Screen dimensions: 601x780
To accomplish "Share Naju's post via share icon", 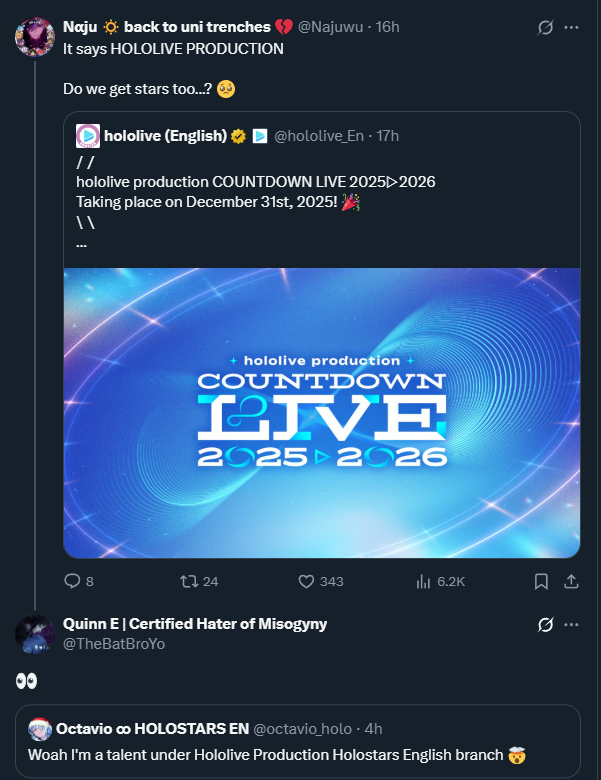I will (x=572, y=581).
